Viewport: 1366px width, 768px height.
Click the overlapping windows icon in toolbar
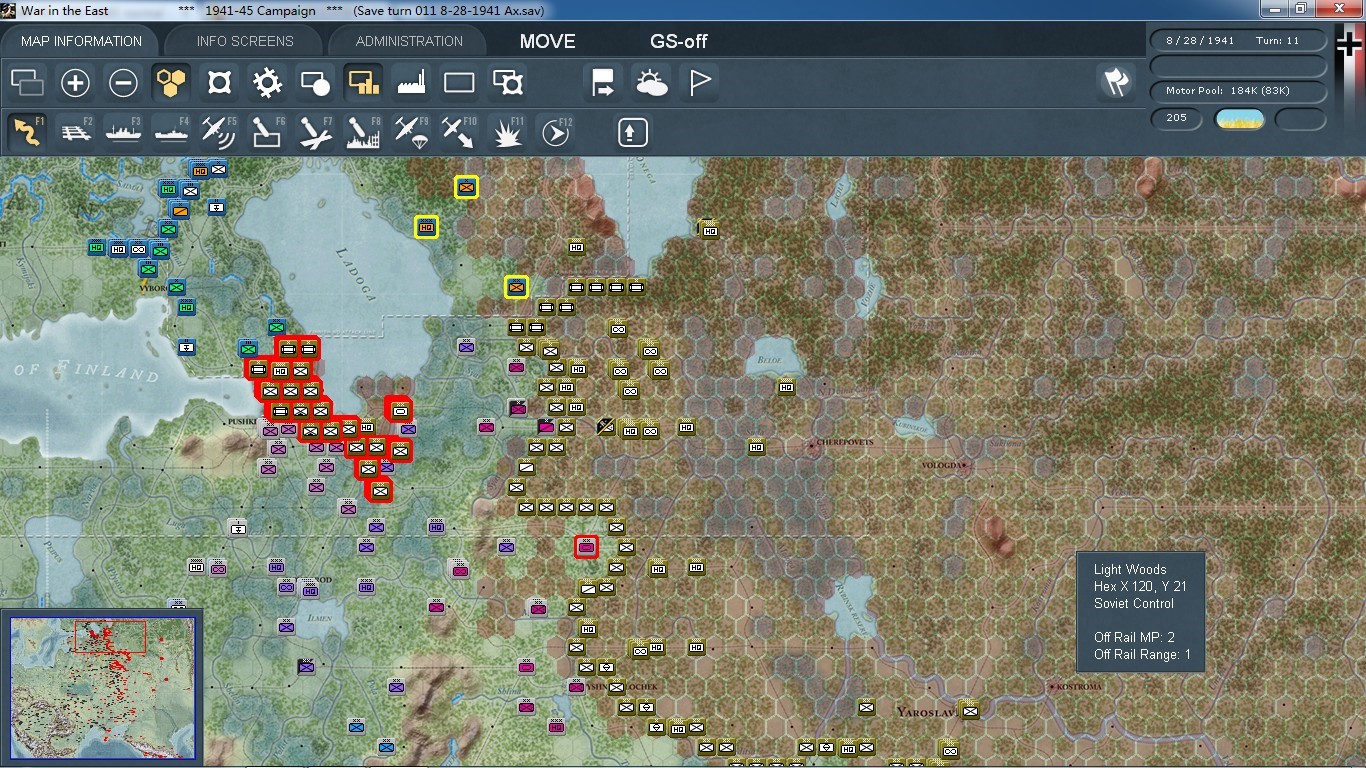(x=27, y=82)
